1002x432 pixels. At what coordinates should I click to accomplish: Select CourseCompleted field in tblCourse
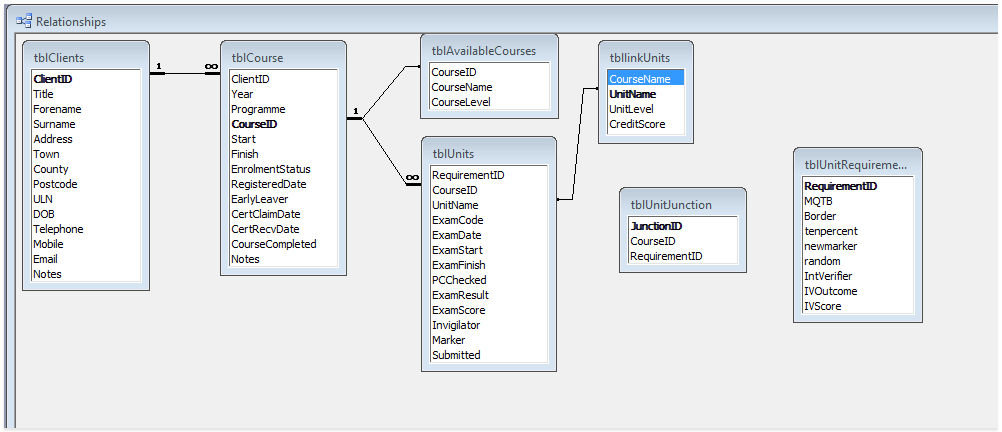point(283,244)
